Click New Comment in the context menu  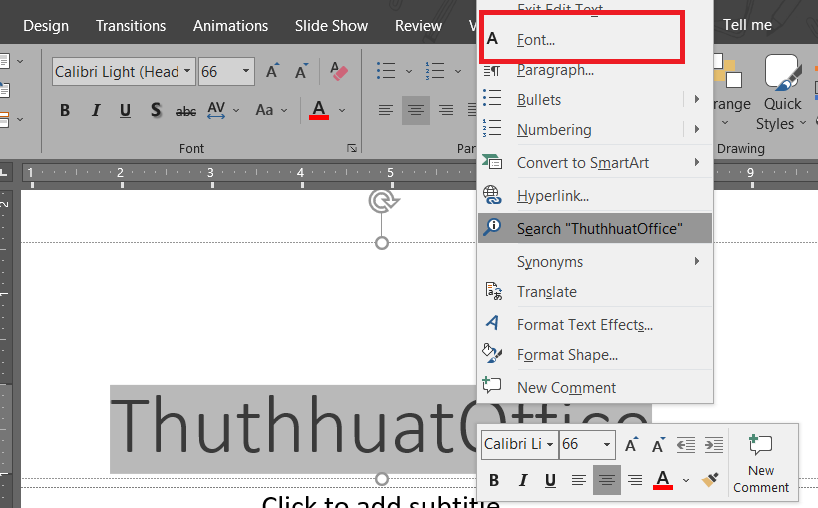coord(595,388)
